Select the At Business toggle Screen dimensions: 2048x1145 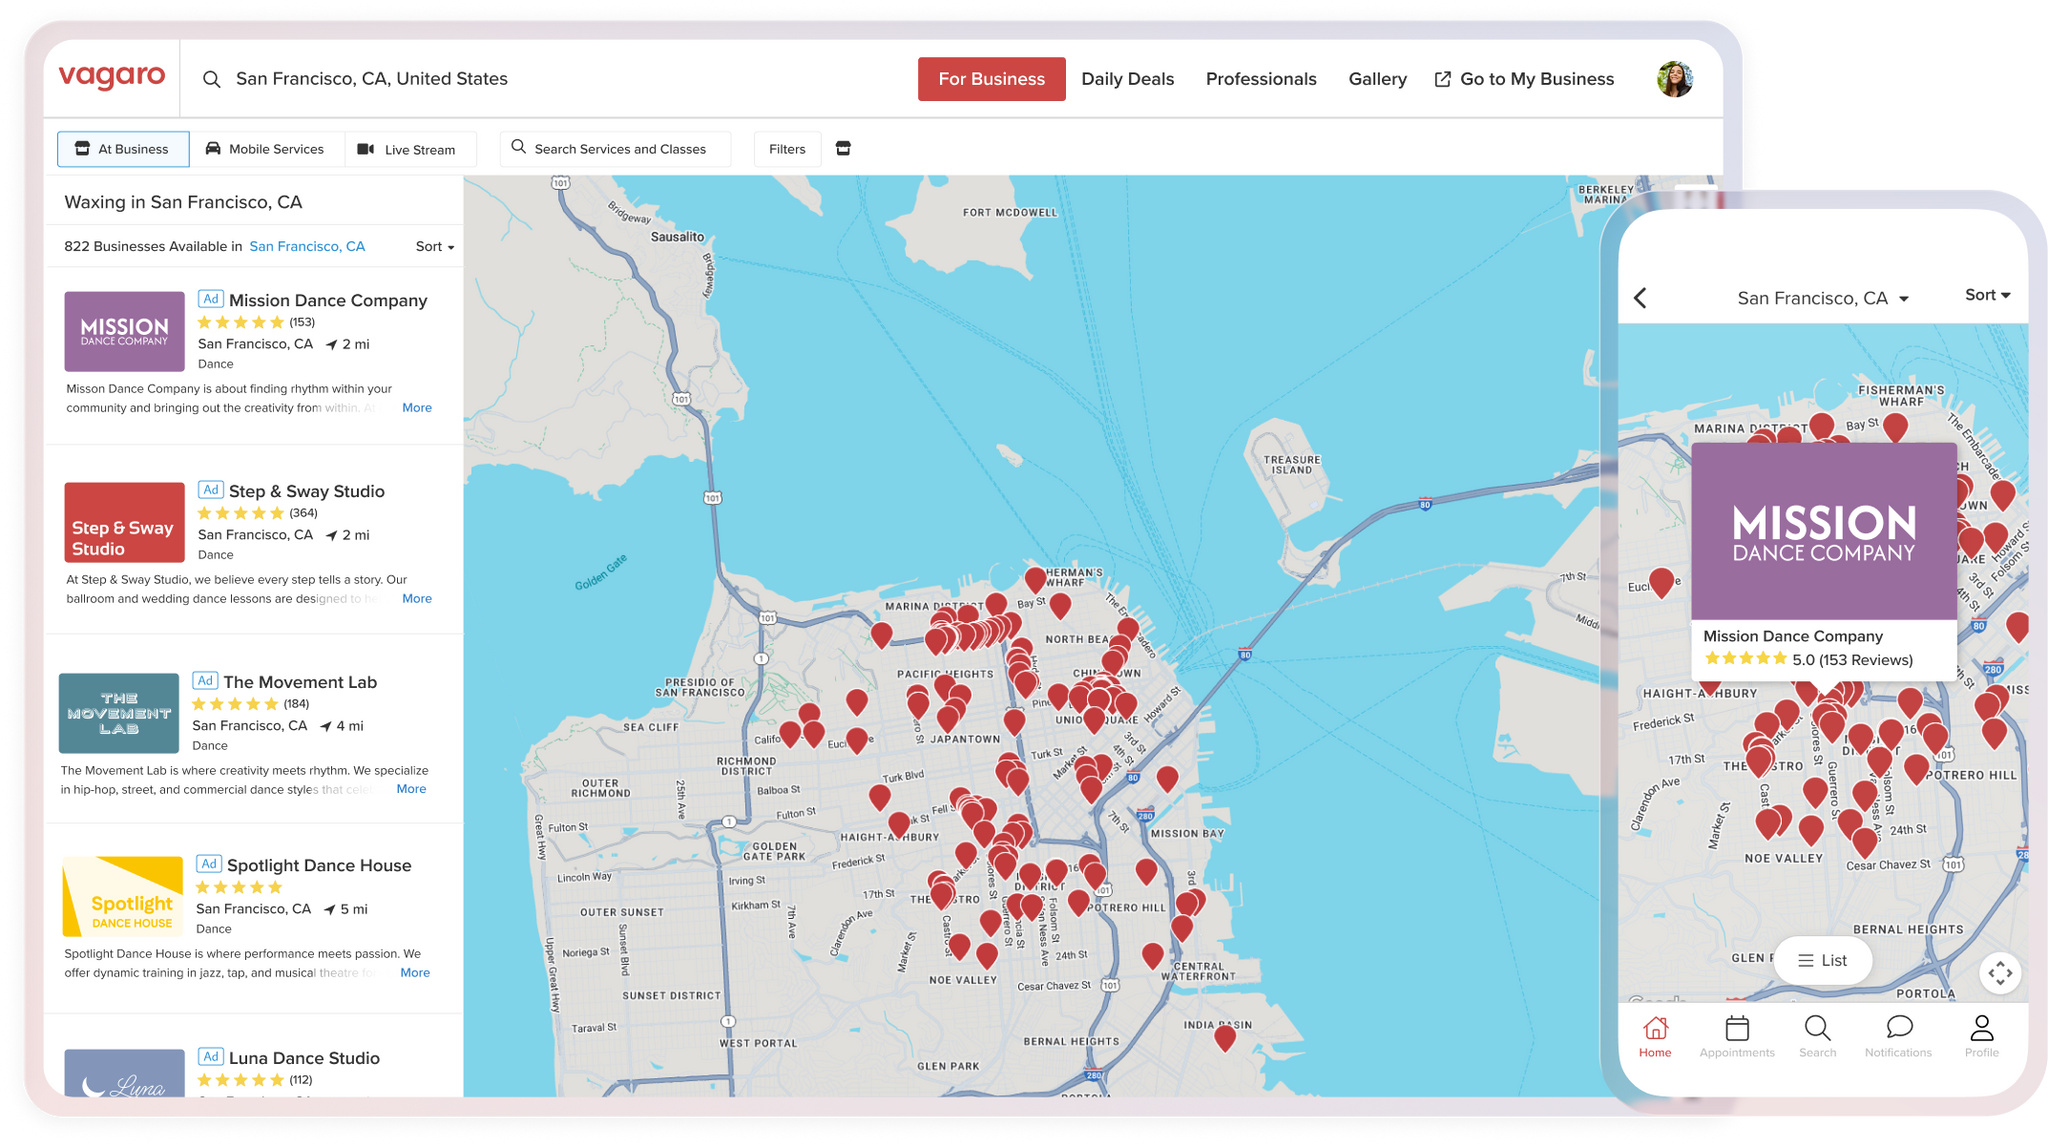(123, 149)
